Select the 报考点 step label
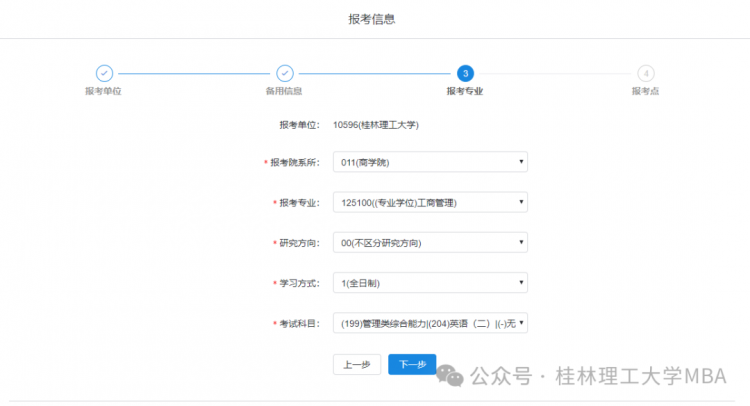The width and height of the screenshot is (750, 406). pos(645,91)
